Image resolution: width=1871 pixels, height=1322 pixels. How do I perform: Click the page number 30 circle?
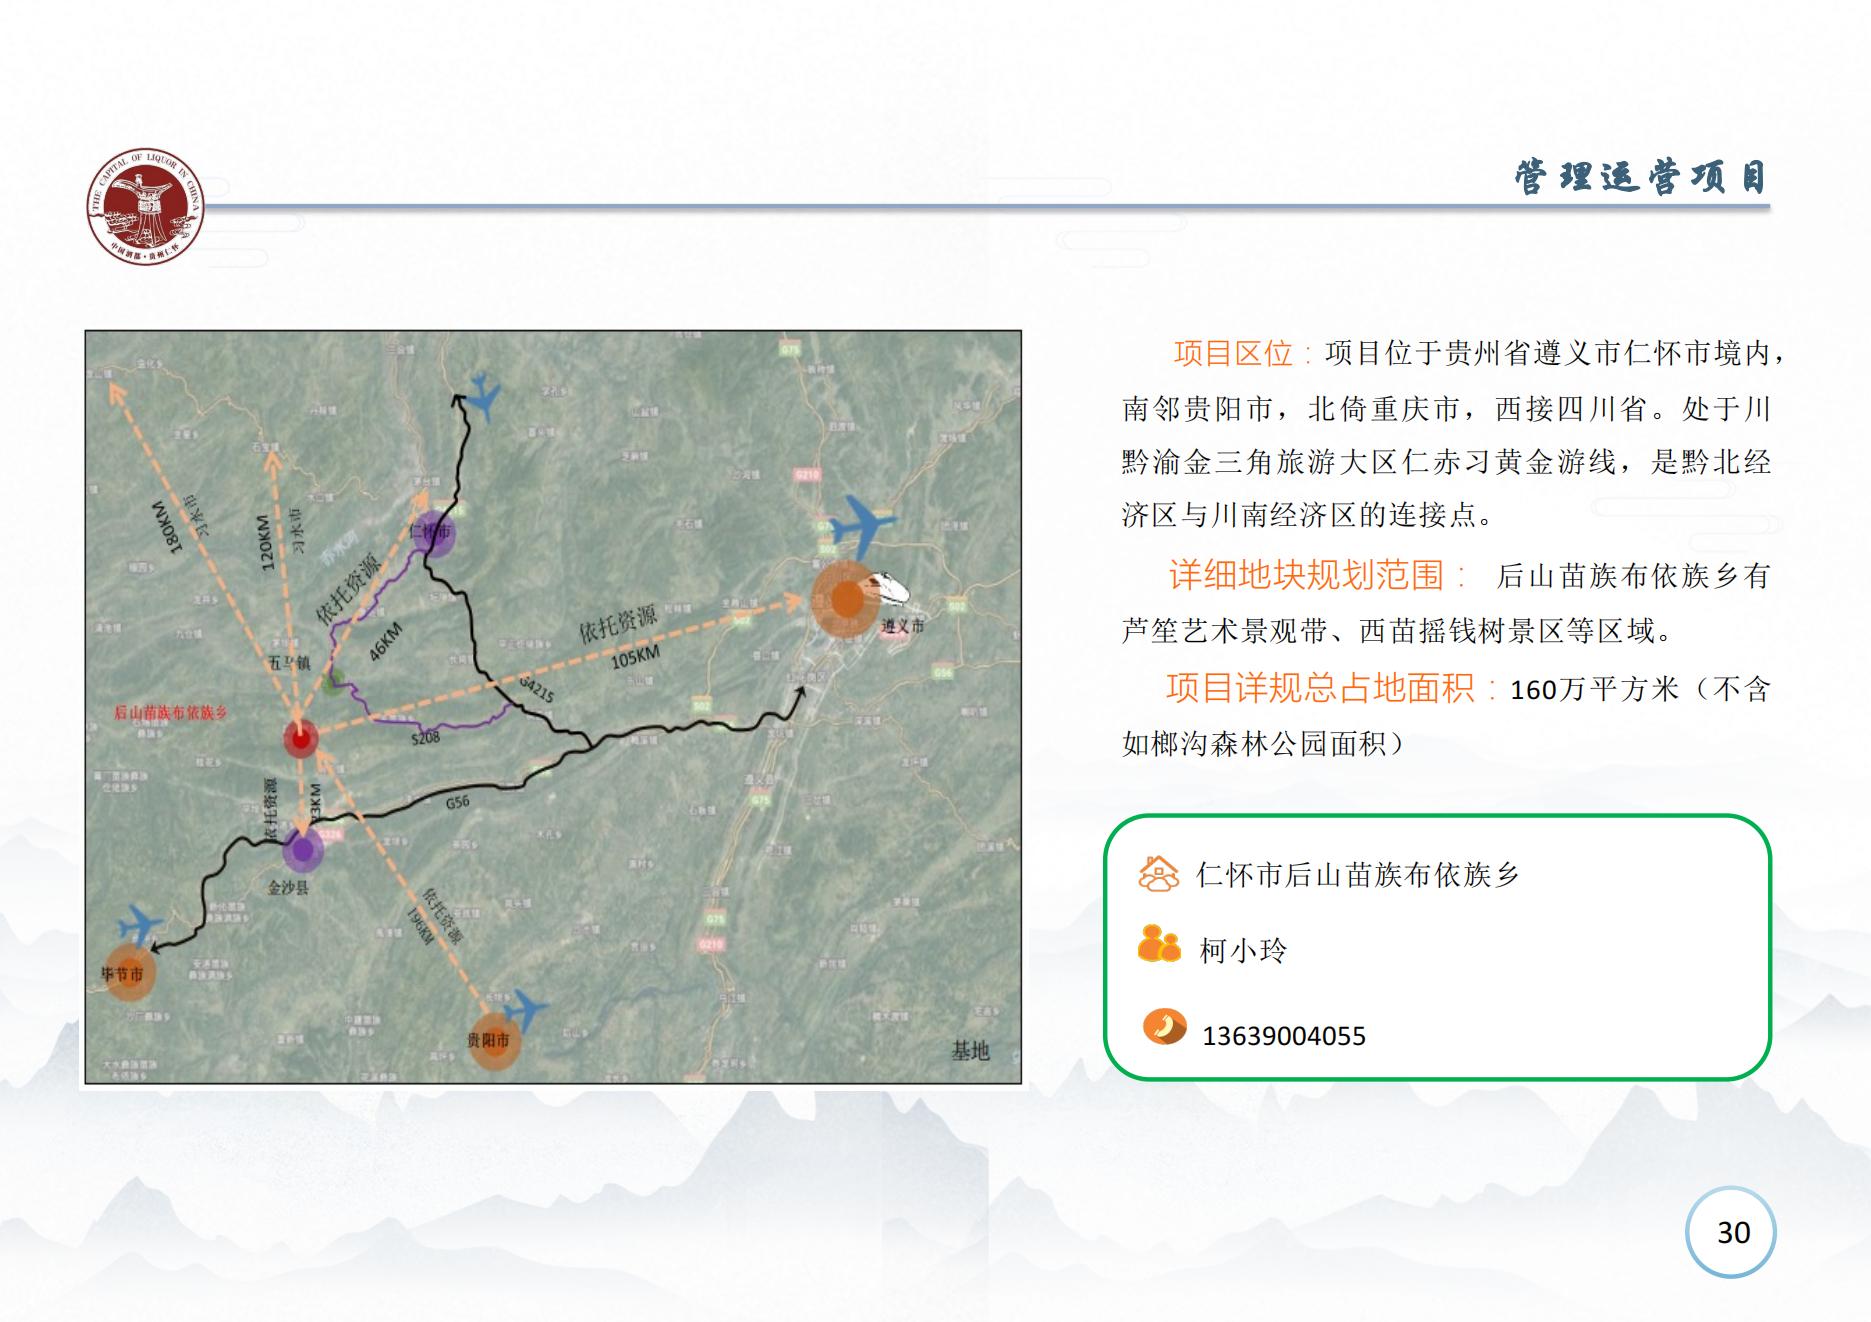coord(1732,1232)
